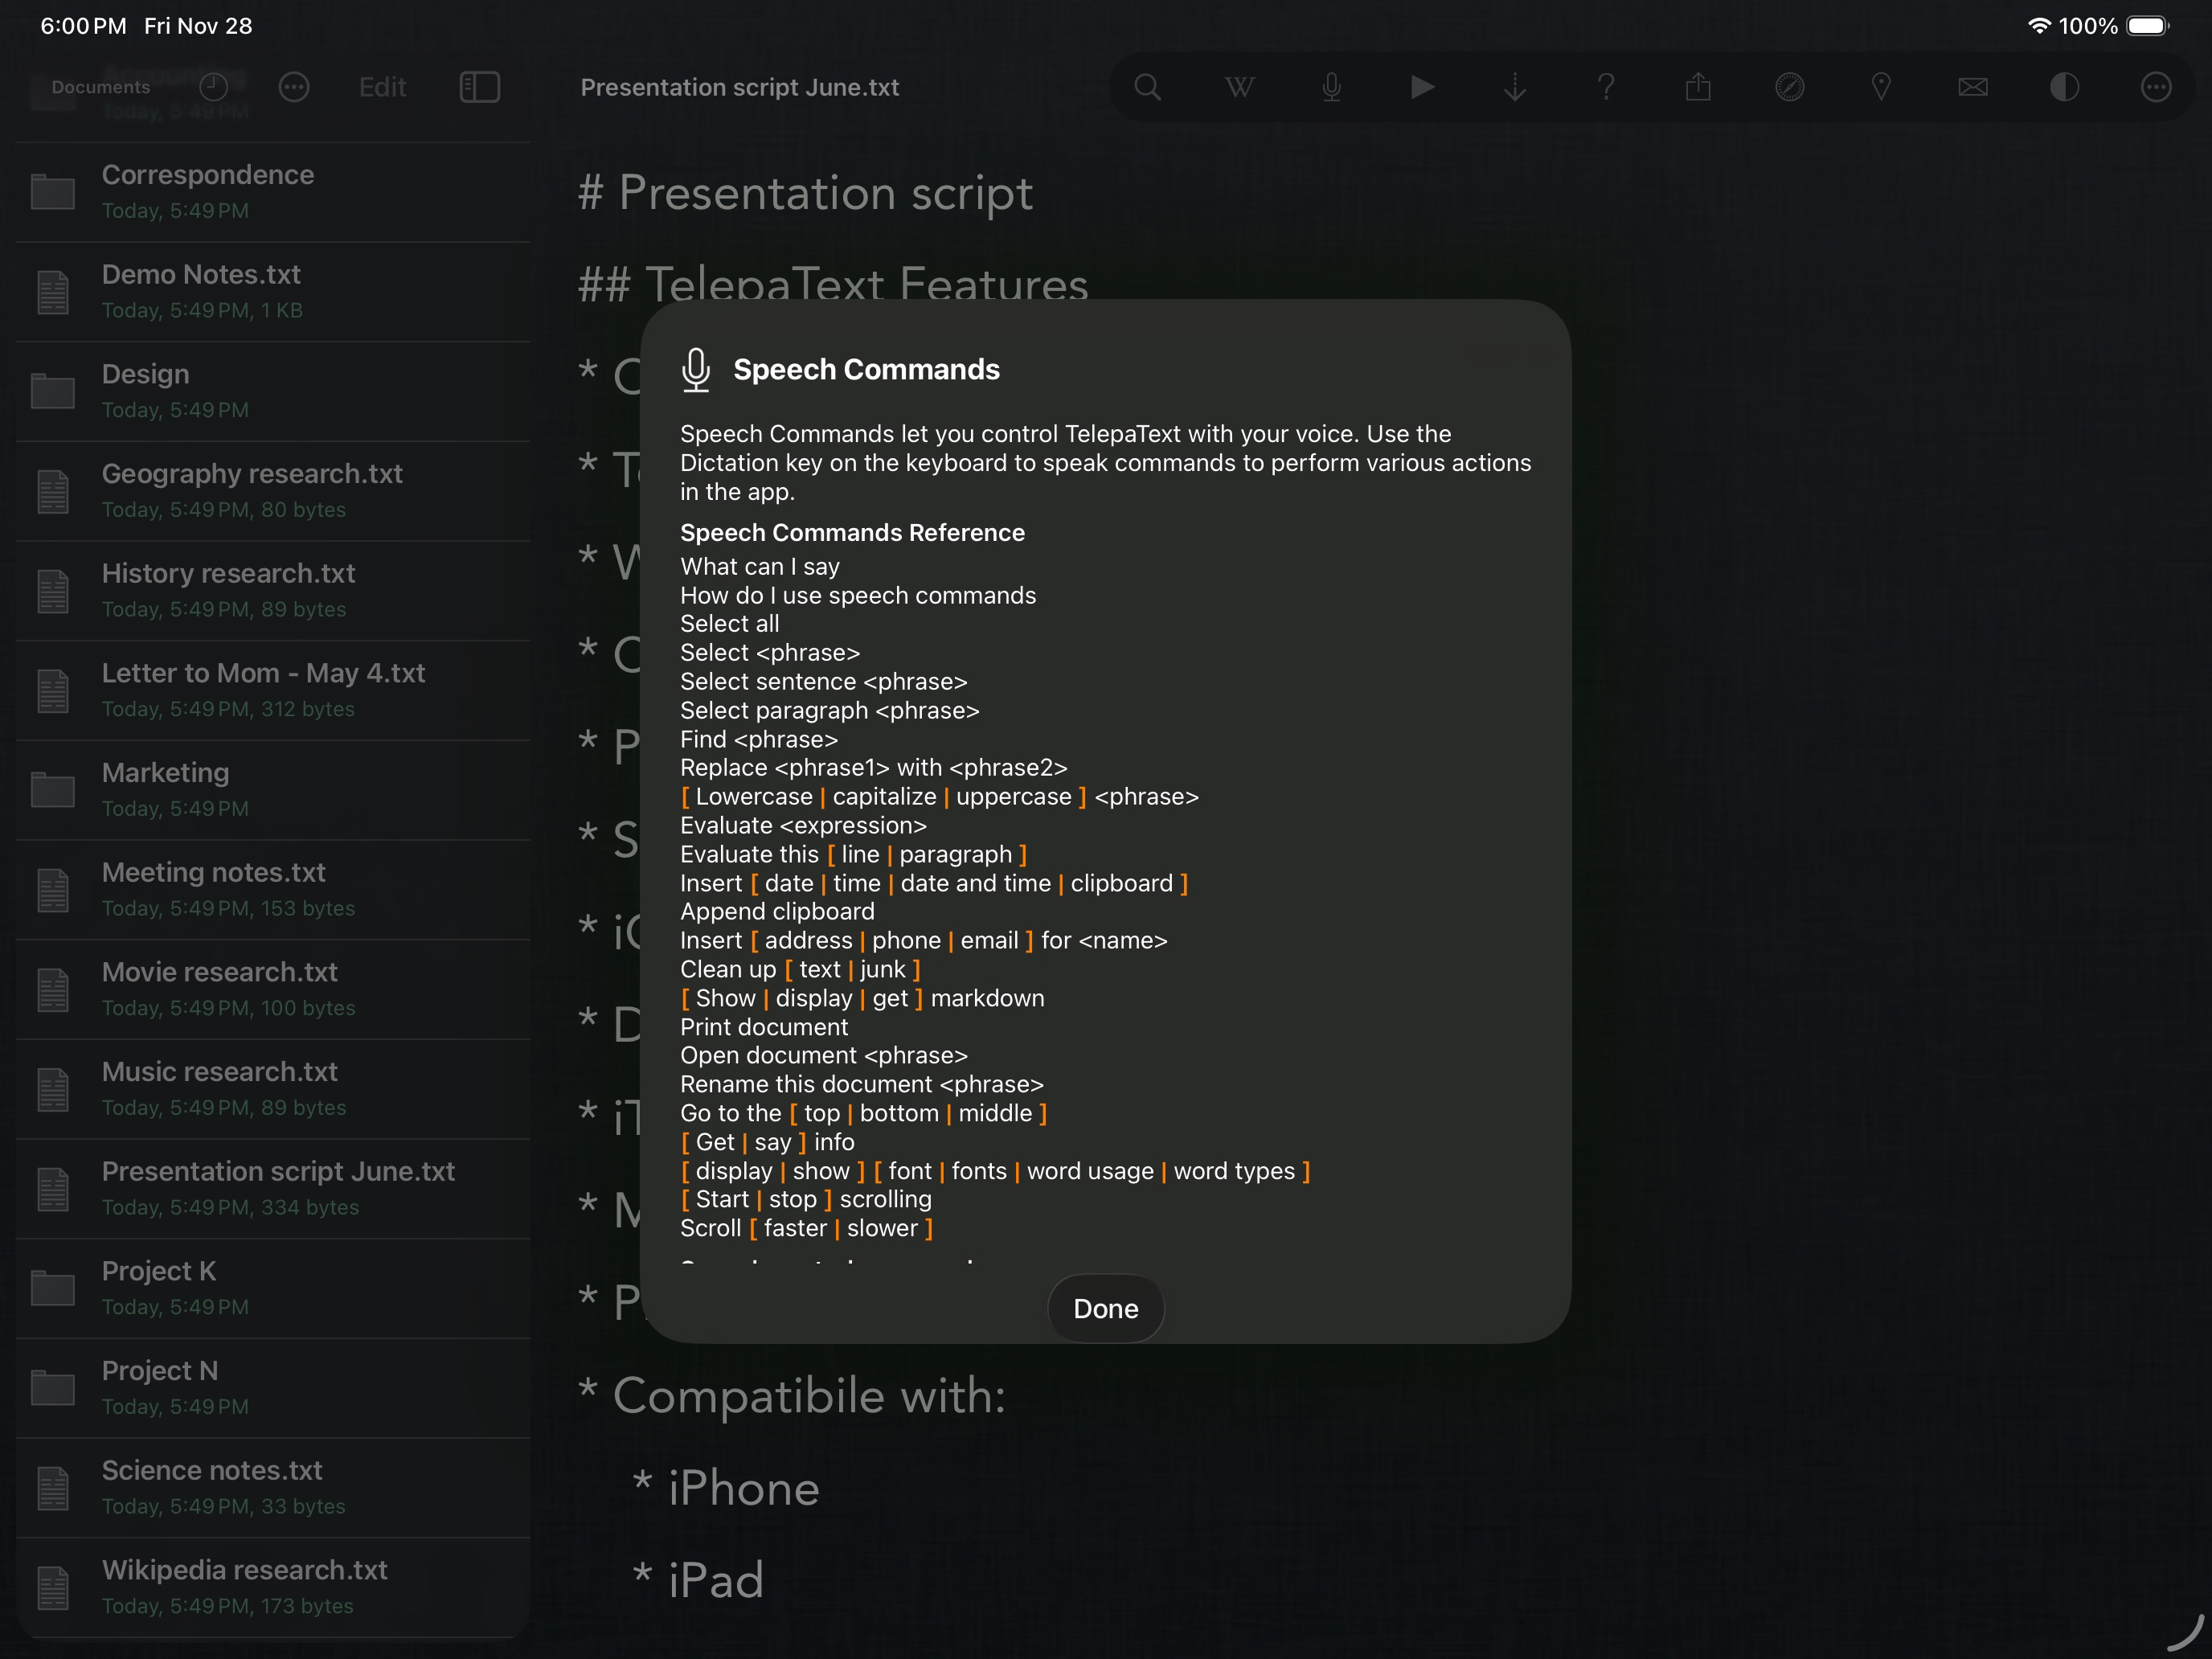Image resolution: width=2212 pixels, height=1659 pixels.
Task: Tap the '# Presentation script' heading
Action: pyautogui.click(x=805, y=193)
